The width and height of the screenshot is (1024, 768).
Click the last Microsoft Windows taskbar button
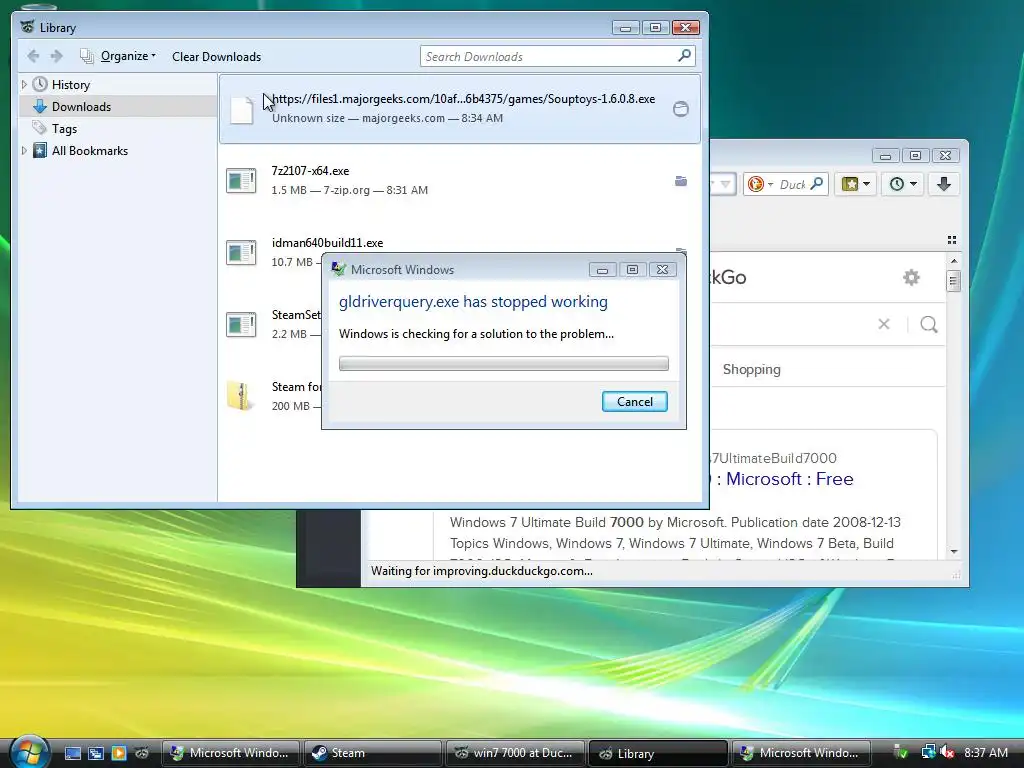(800, 753)
